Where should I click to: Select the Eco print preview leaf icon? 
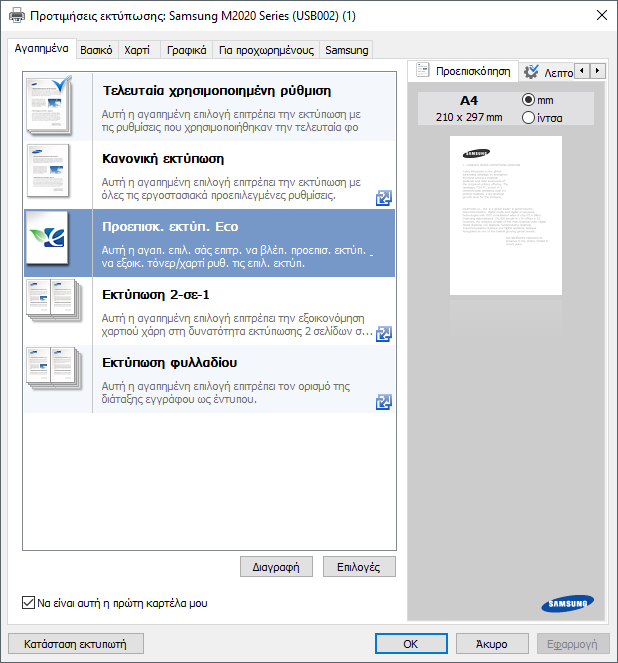(x=47, y=238)
